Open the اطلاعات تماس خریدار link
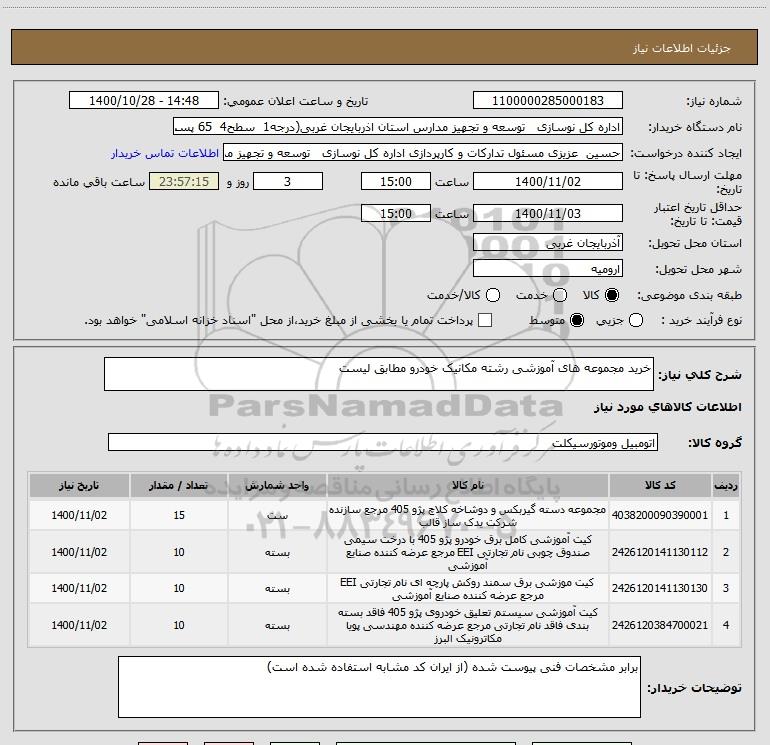770x745 pixels. coord(165,153)
